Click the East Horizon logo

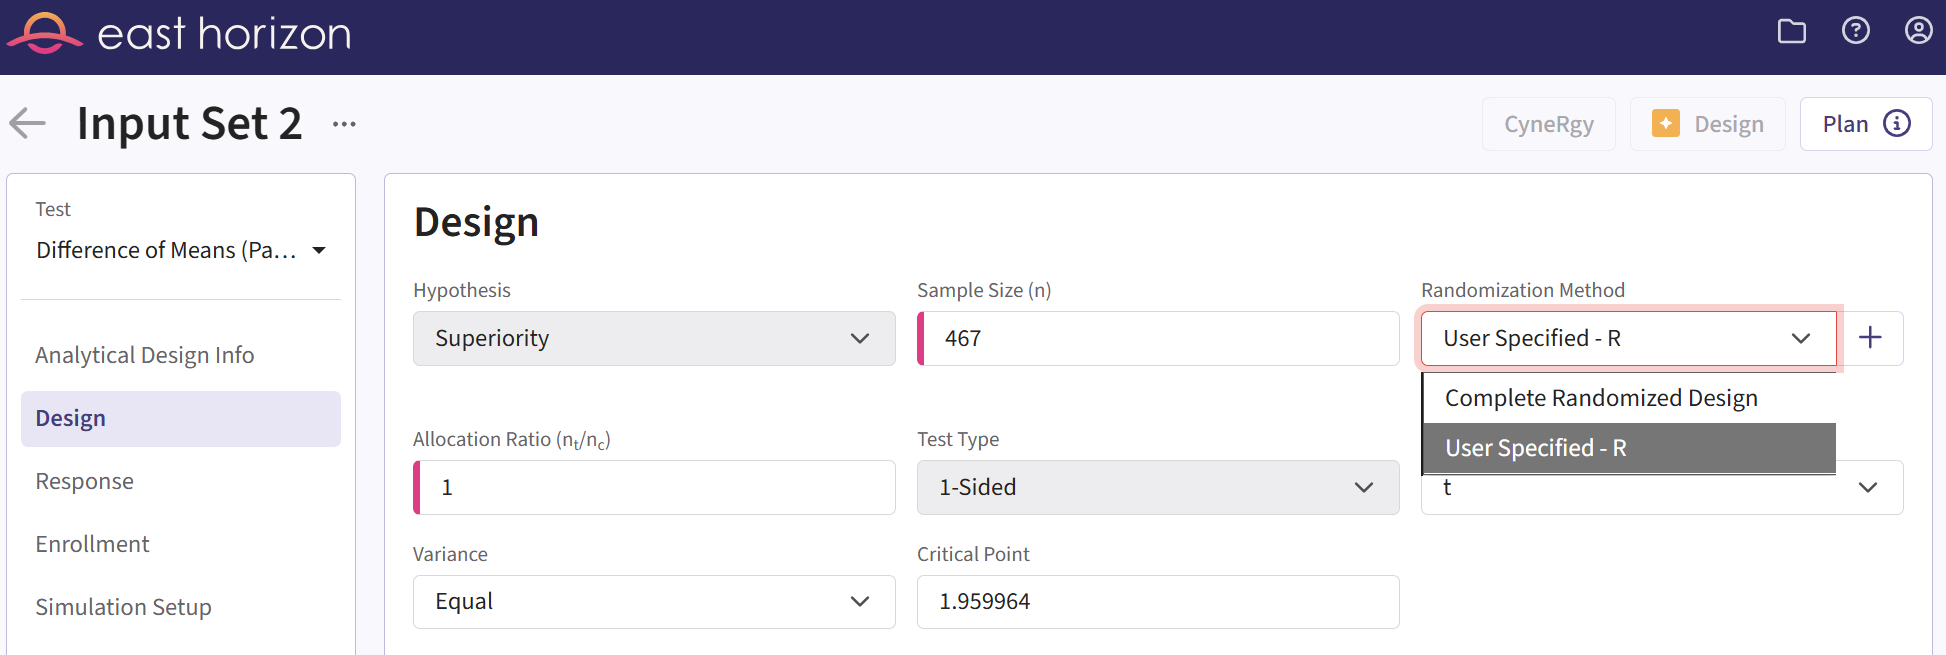point(180,34)
